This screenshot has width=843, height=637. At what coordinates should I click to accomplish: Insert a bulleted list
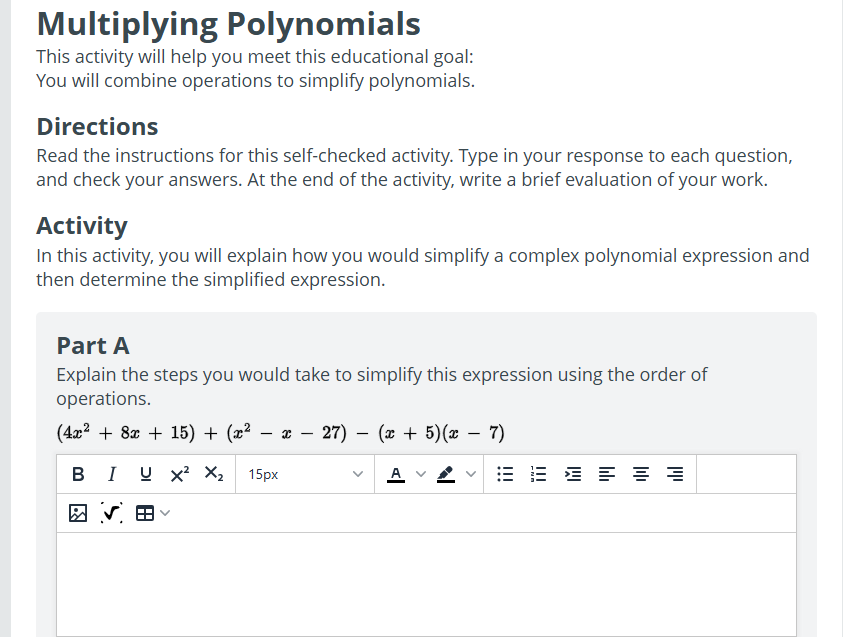(x=505, y=473)
